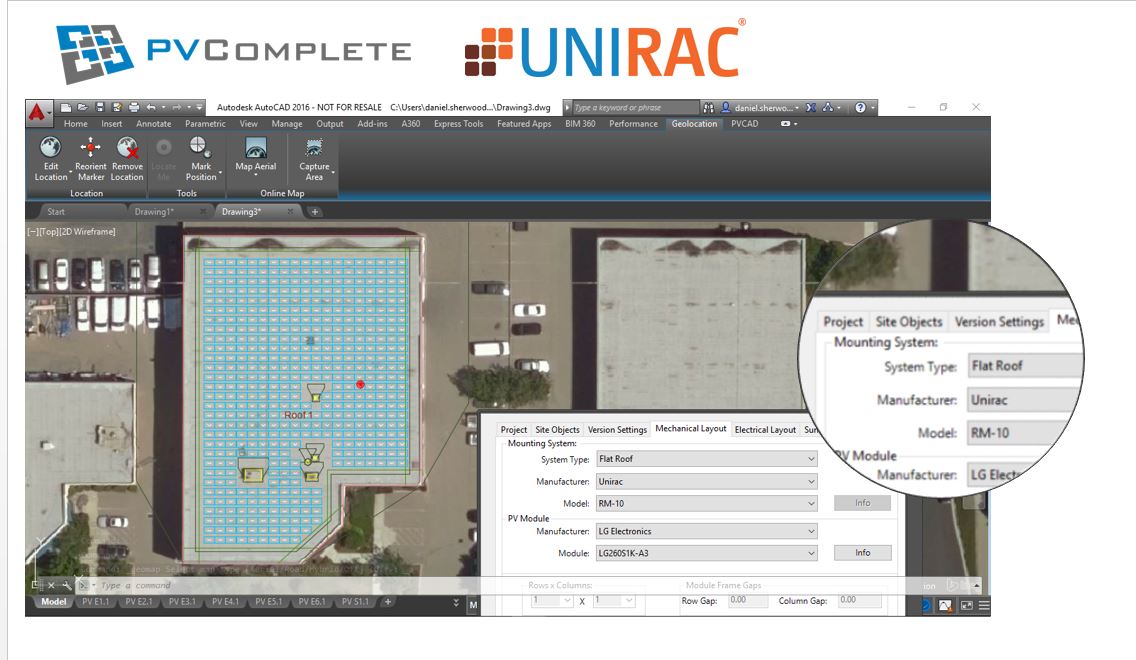Click the Remove Location tool
The width and height of the screenshot is (1136, 660).
point(127,159)
